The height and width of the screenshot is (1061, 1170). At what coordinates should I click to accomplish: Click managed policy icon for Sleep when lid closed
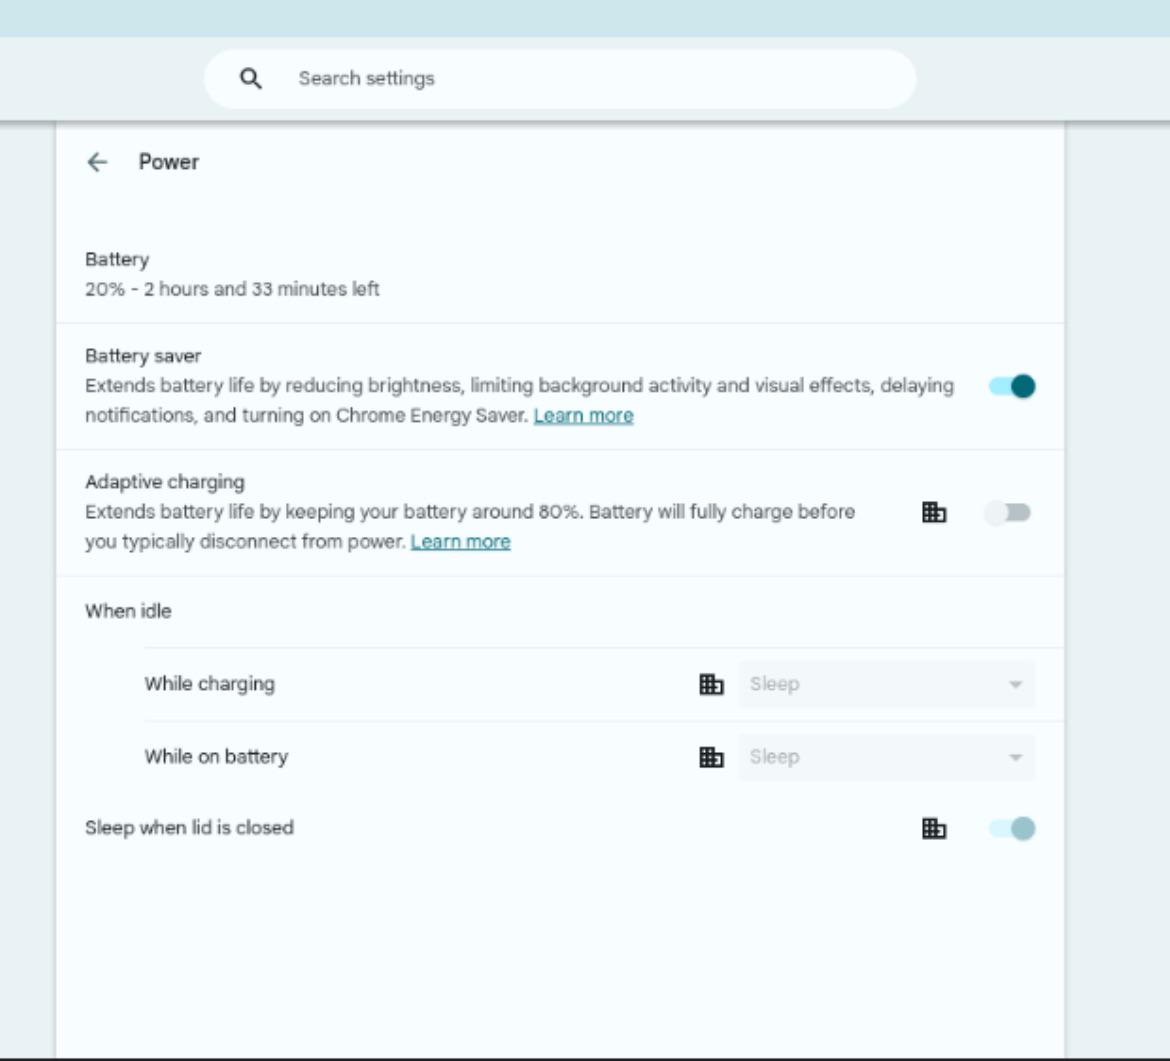934,828
